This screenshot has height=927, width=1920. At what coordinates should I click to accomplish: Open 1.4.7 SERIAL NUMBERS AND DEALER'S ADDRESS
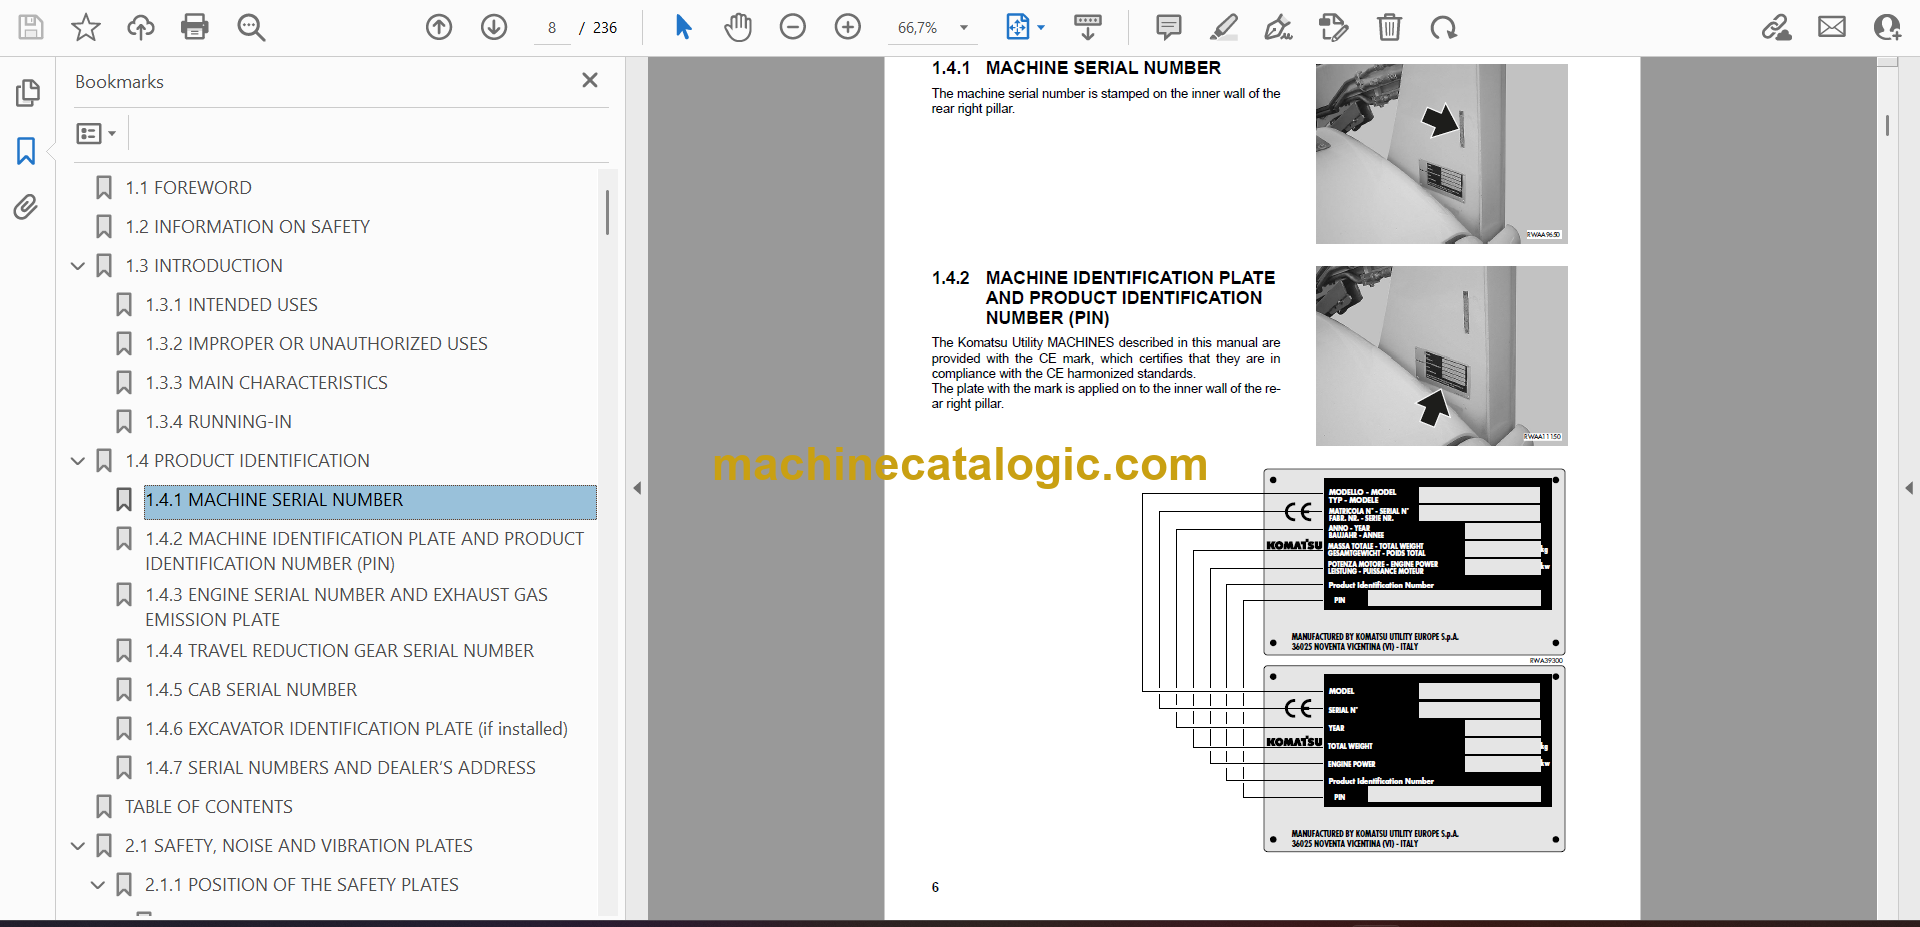click(x=340, y=768)
